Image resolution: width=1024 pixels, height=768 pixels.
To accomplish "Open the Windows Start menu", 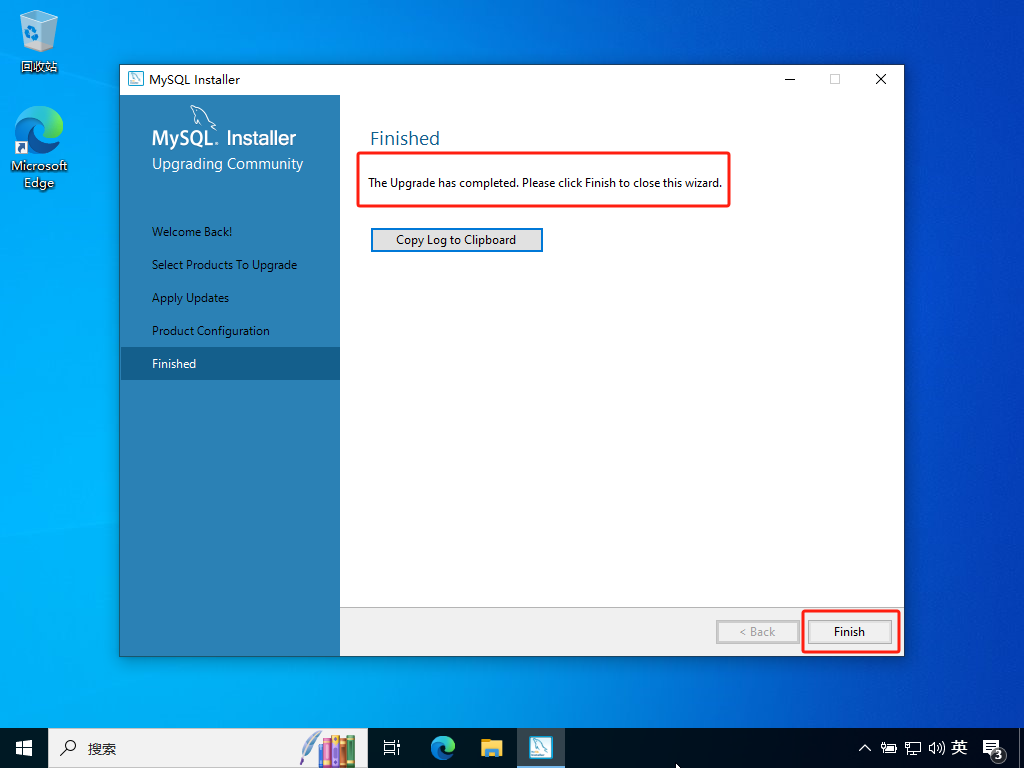I will tap(24, 748).
